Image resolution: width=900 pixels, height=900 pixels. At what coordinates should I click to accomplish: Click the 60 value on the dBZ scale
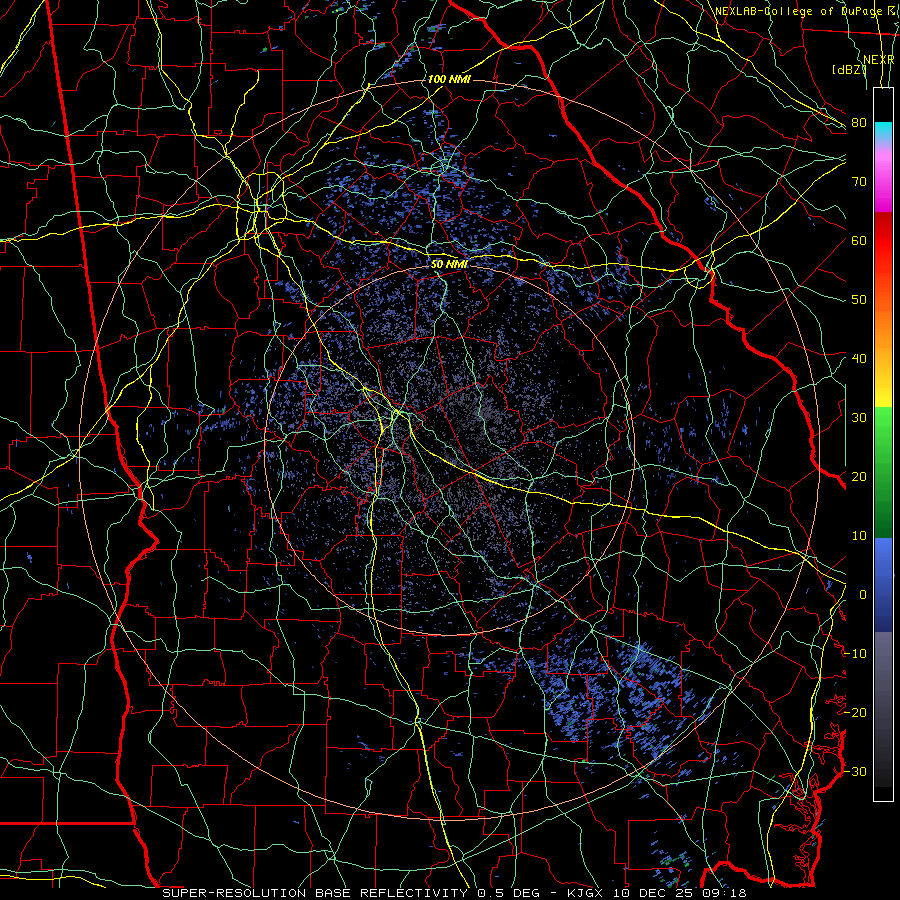(x=859, y=240)
